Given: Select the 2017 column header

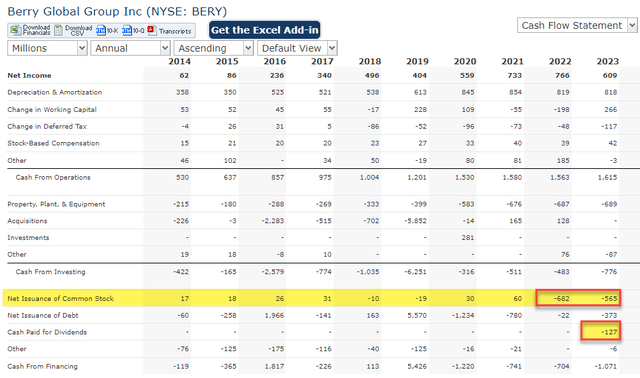Looking at the screenshot, I should click(322, 62).
